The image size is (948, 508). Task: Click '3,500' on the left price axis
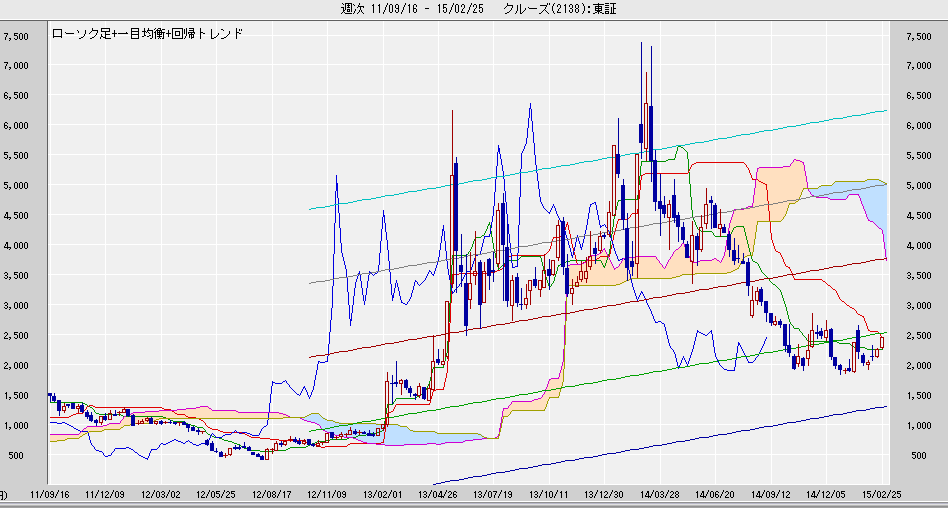16,276
